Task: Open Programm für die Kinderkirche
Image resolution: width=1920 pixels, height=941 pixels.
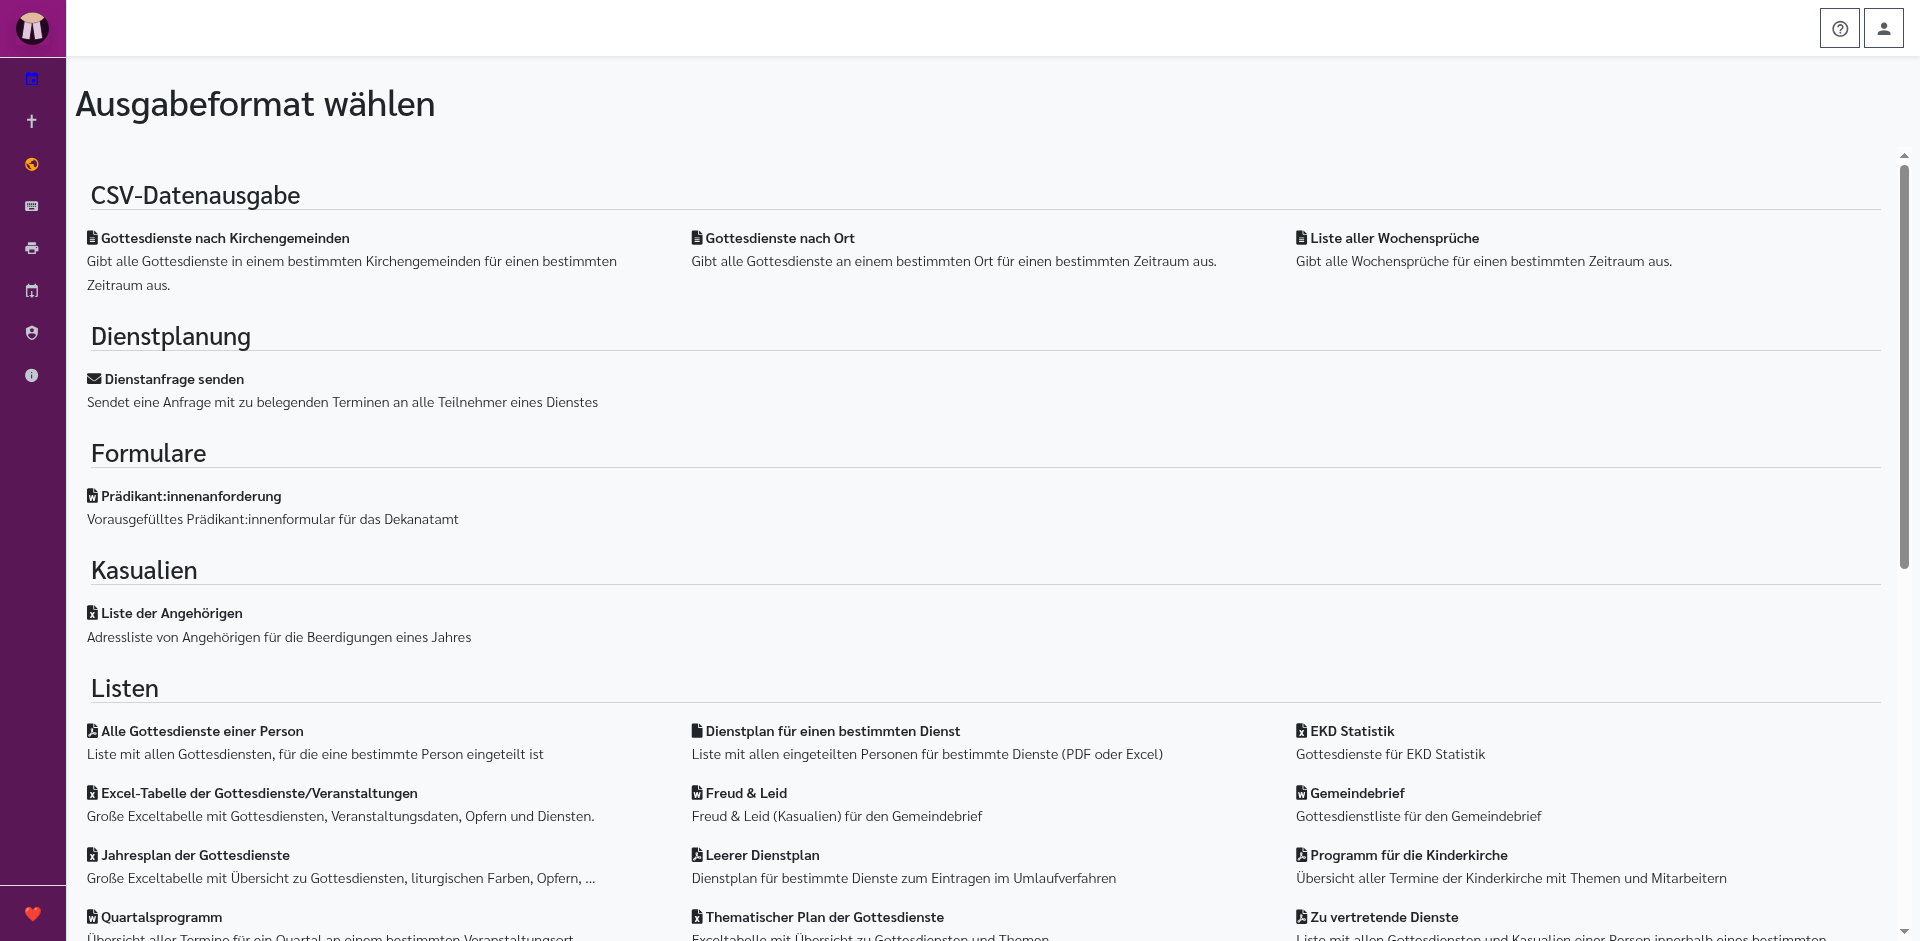Action: pyautogui.click(x=1408, y=855)
